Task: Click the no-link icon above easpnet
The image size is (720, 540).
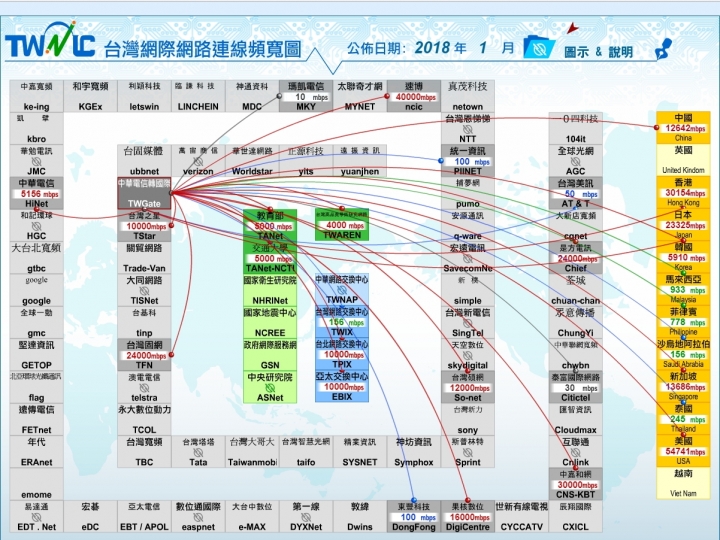Action: [198, 517]
